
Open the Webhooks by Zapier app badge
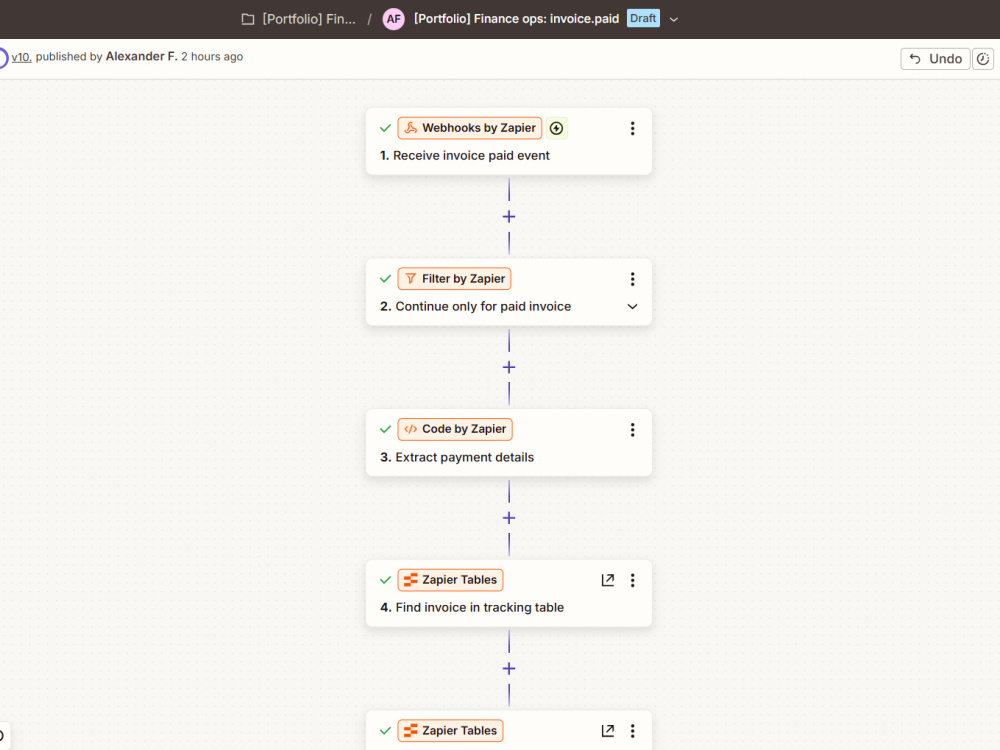tap(469, 128)
